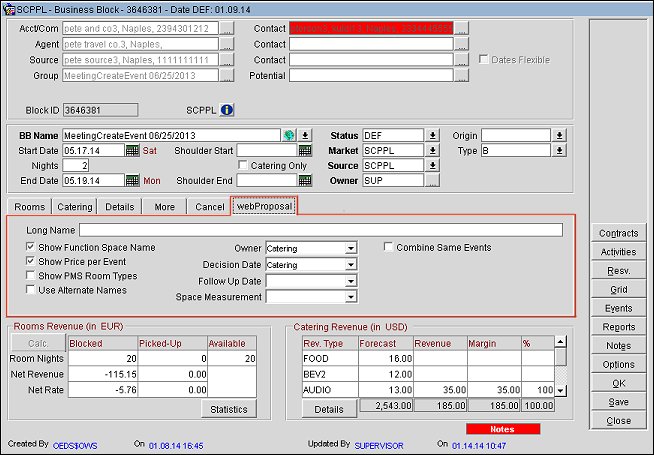Click the blue info icon next to SCPPL
Viewport: 654px width, 455px height.
pyautogui.click(x=226, y=110)
